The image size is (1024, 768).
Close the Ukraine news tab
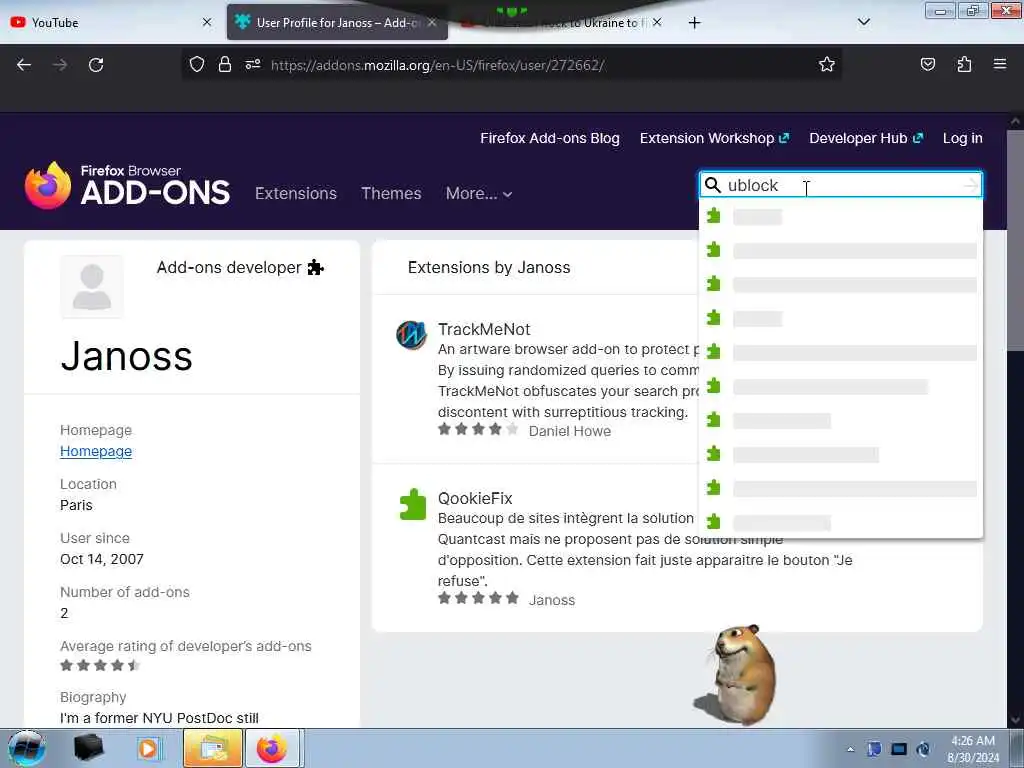[x=657, y=22]
